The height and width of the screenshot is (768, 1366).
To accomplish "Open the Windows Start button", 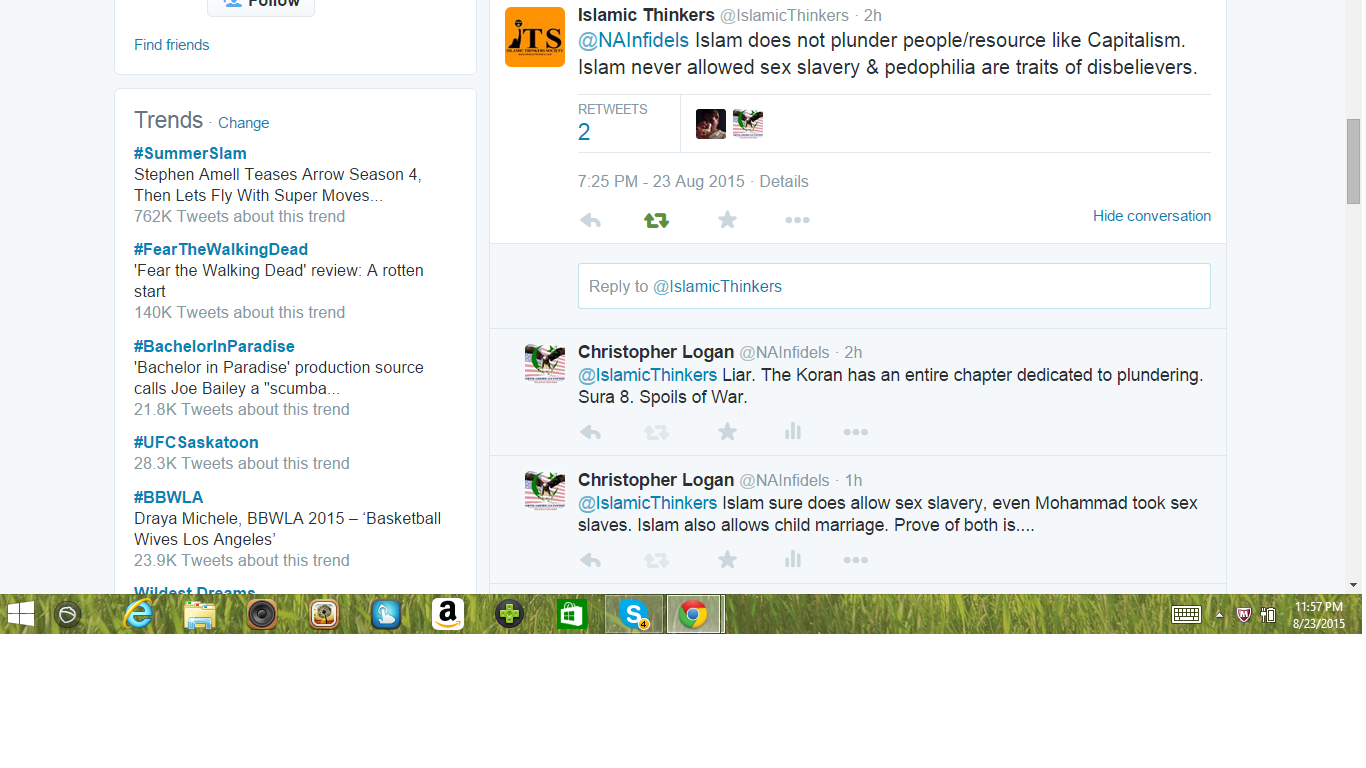I will point(20,614).
